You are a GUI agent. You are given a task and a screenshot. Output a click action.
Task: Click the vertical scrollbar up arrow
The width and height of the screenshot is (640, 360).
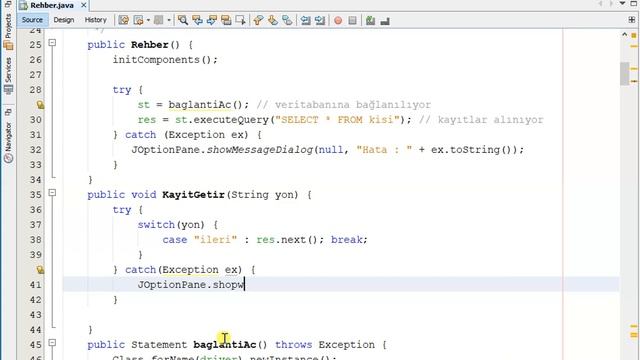624,35
